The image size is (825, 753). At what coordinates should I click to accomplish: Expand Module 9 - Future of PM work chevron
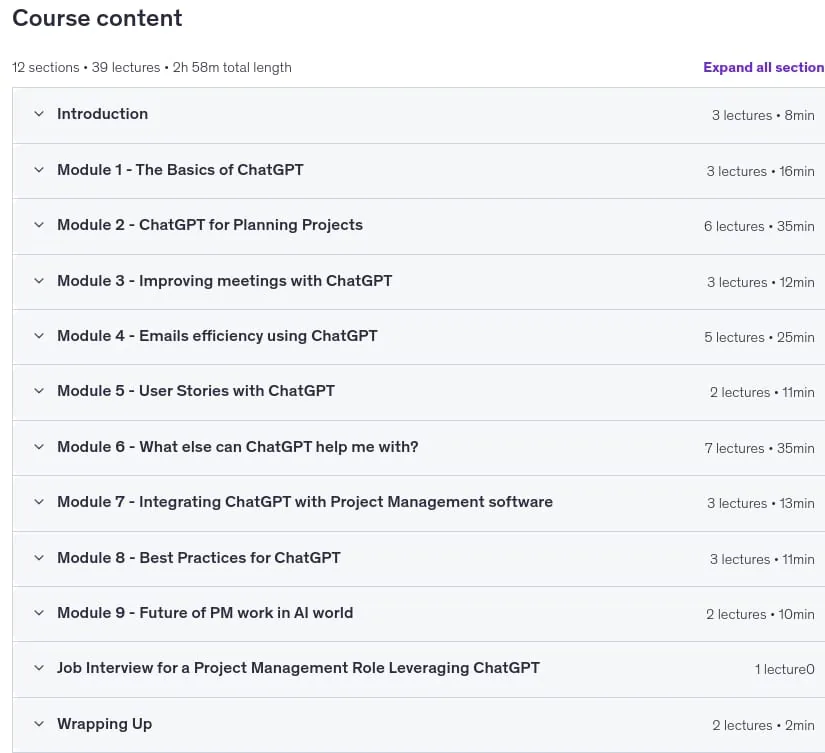click(39, 613)
